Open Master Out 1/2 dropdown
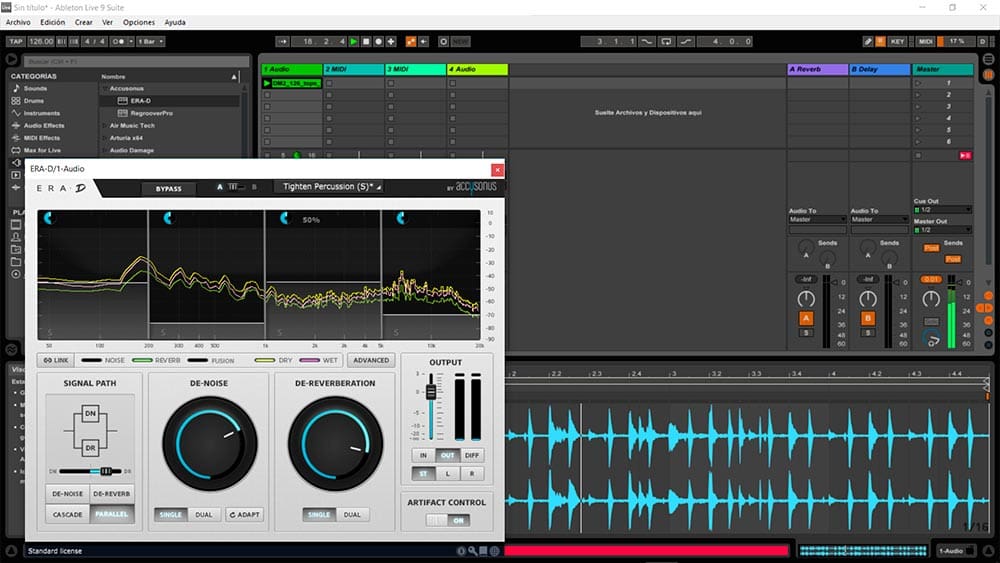Screen dimensions: 1000x563 click(x=943, y=230)
